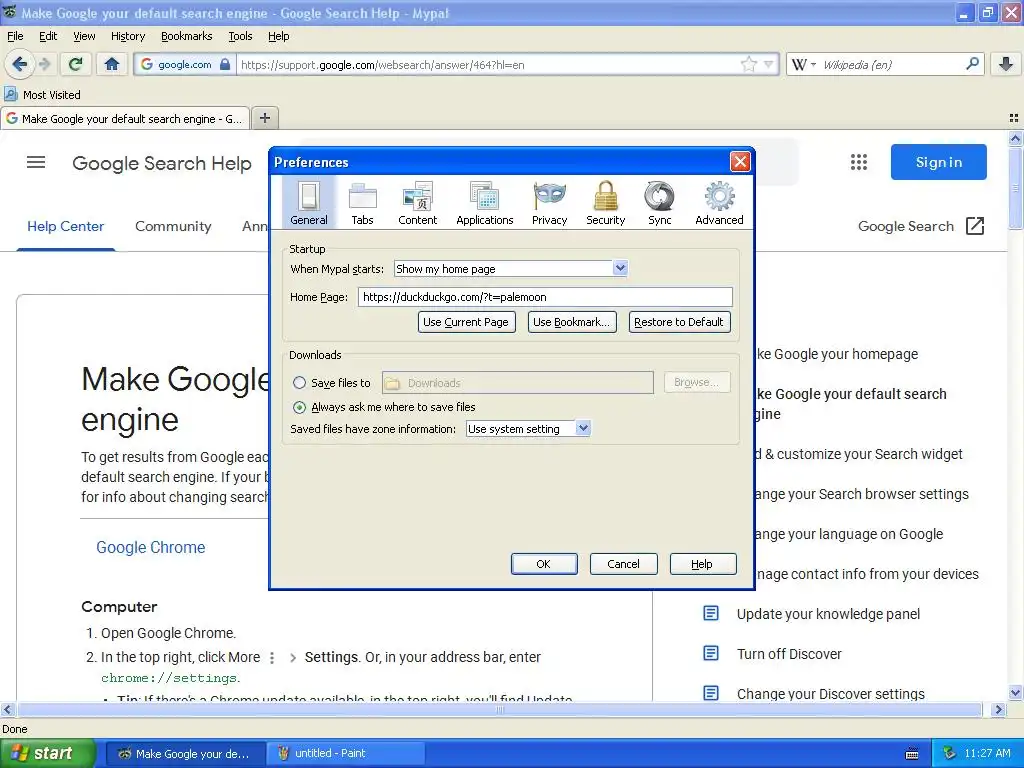The width and height of the screenshot is (1024, 768).
Task: Open the Bookmarks menu
Action: coord(187,36)
